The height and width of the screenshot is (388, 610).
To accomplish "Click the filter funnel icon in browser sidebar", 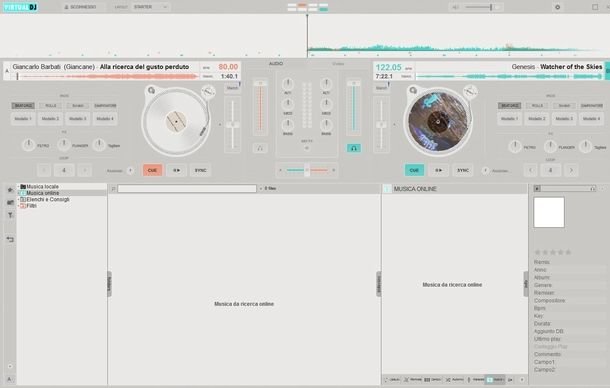I will 10,215.
